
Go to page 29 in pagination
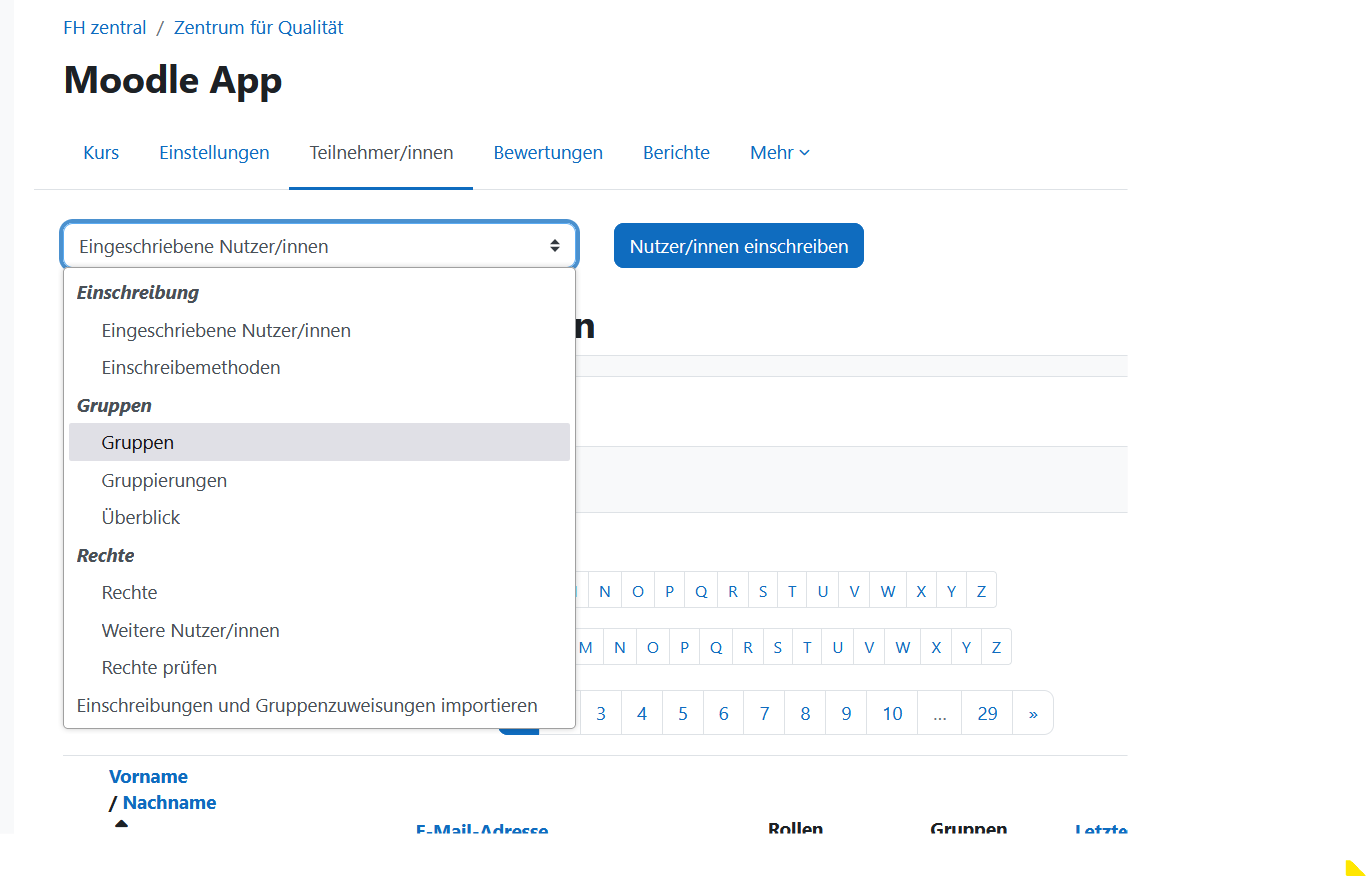(987, 713)
